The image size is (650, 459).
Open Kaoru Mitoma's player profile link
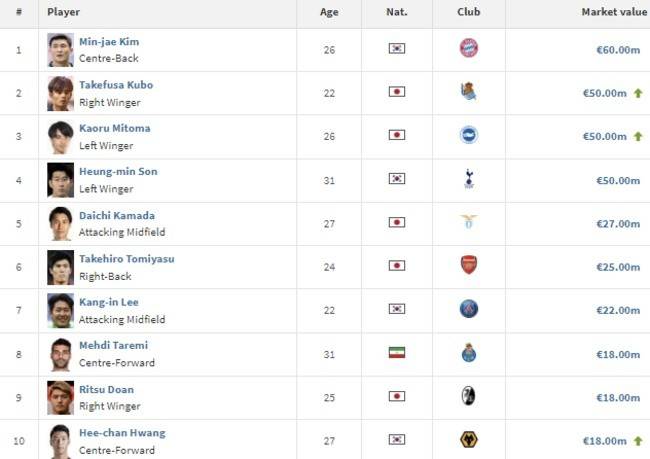point(115,128)
